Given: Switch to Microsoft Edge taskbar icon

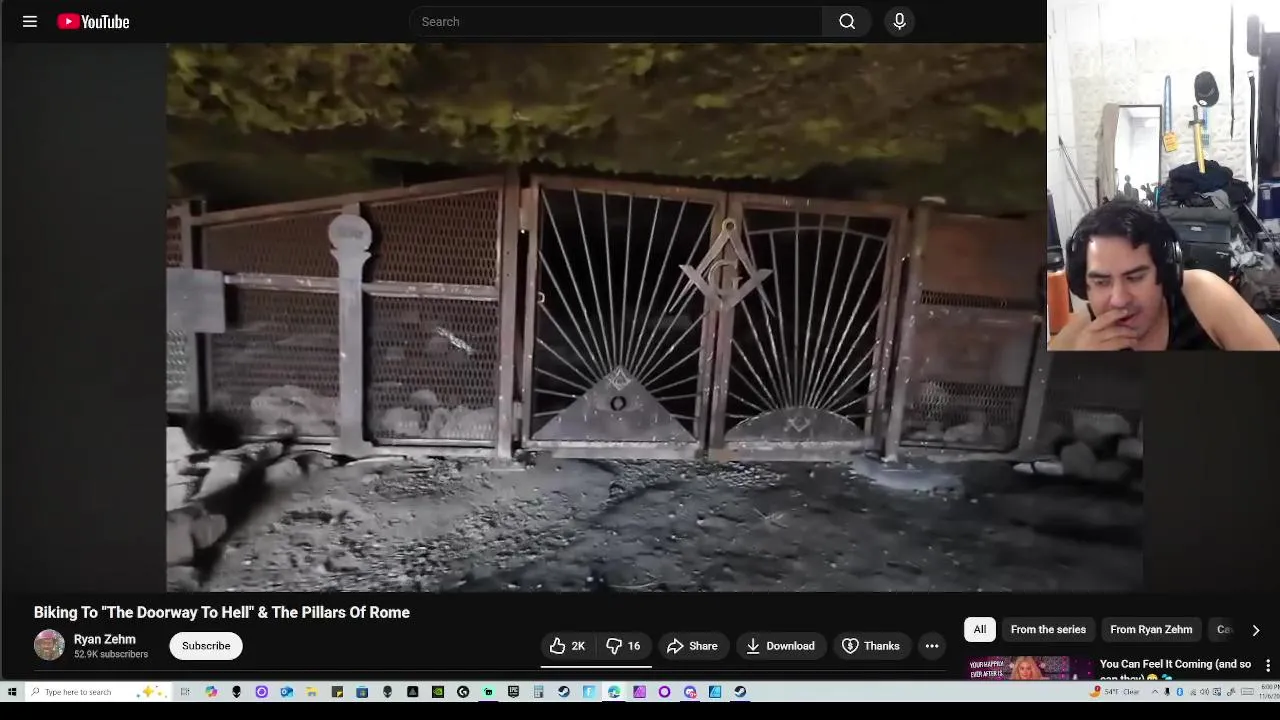Looking at the screenshot, I should 614,691.
